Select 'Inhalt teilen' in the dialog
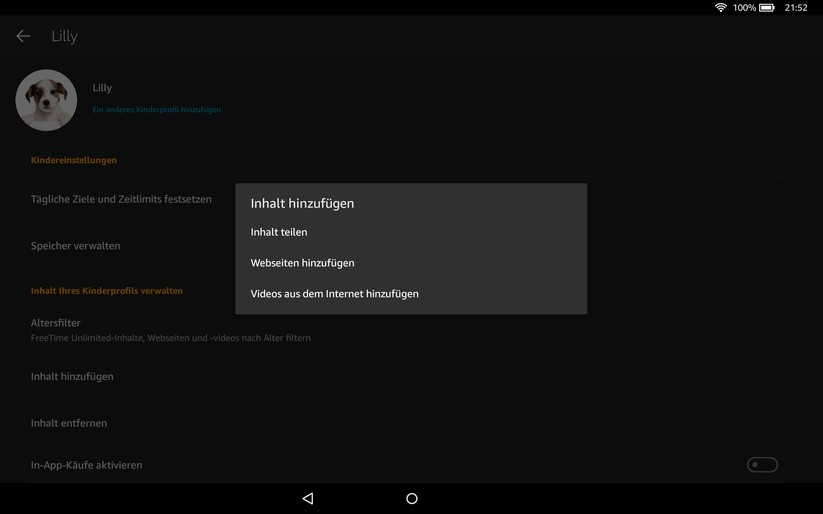Screen dimensions: 823x514 click(x=279, y=232)
